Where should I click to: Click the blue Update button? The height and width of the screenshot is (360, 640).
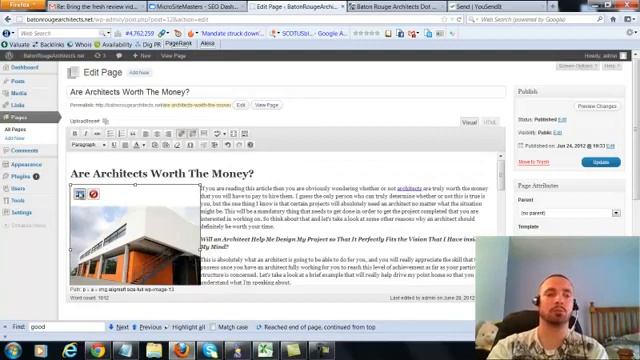(601, 162)
